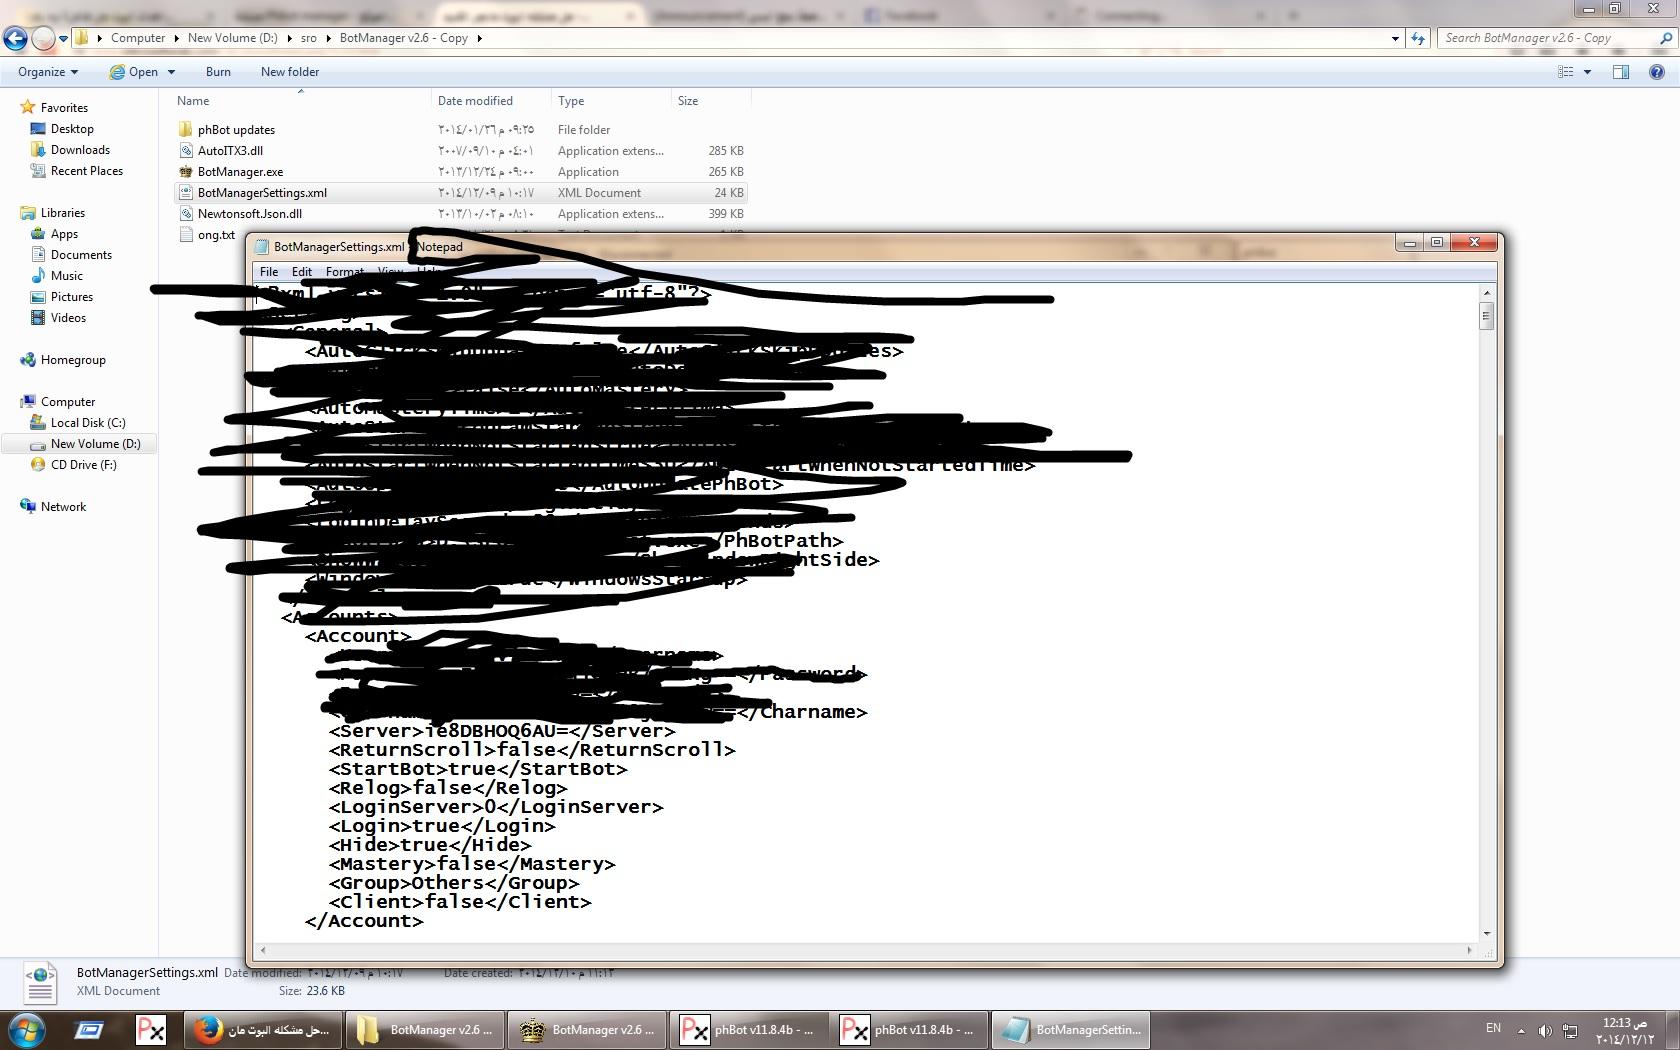Click Notepad horizontal scrollbar right arrow
Image resolution: width=1680 pixels, height=1050 pixels.
(1469, 950)
